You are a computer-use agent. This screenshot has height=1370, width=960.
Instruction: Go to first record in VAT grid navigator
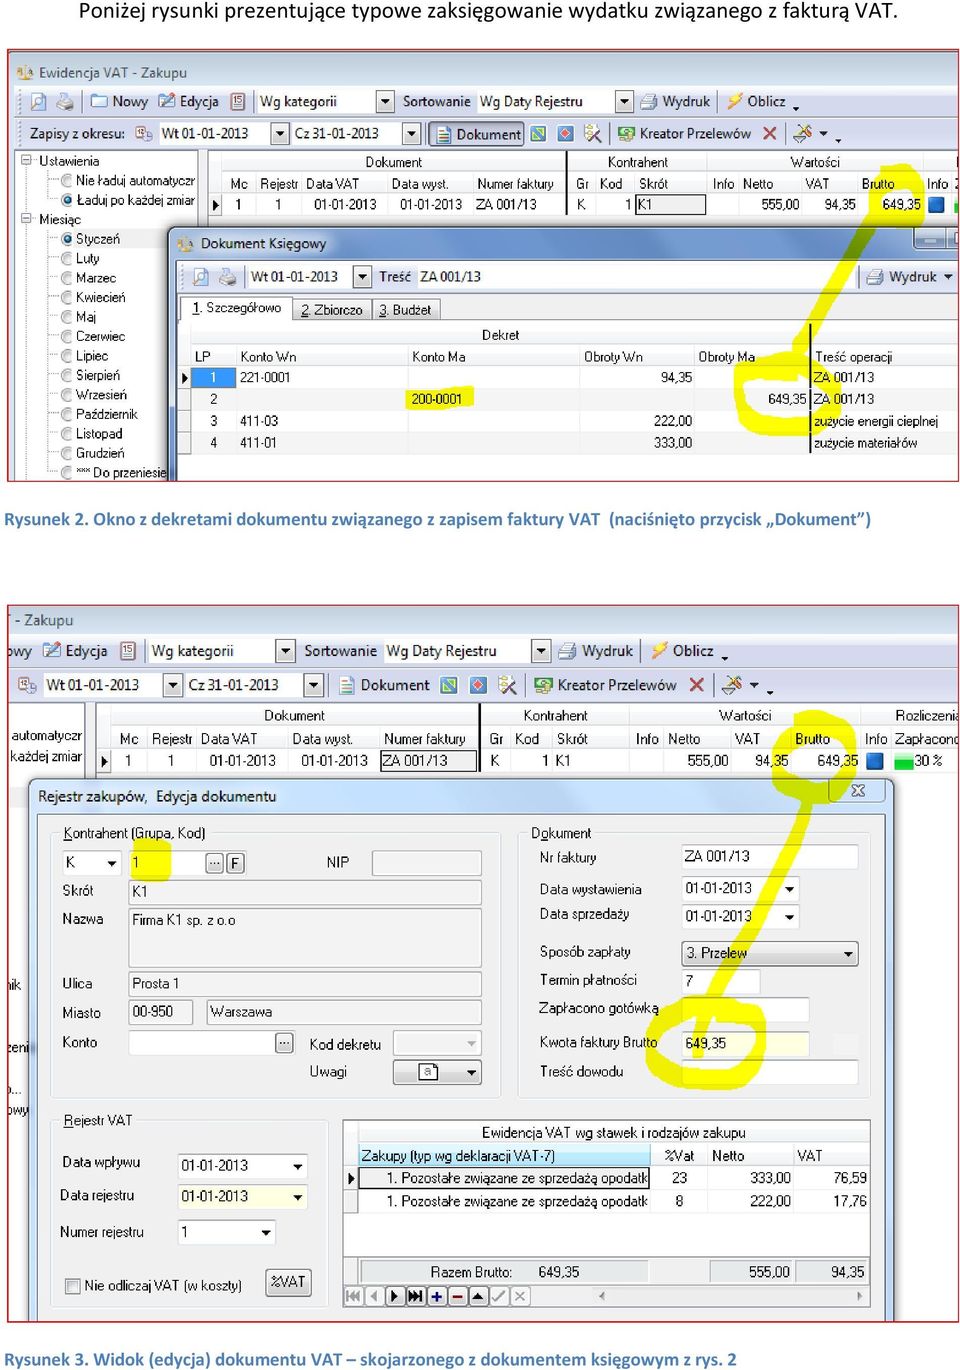352,1296
